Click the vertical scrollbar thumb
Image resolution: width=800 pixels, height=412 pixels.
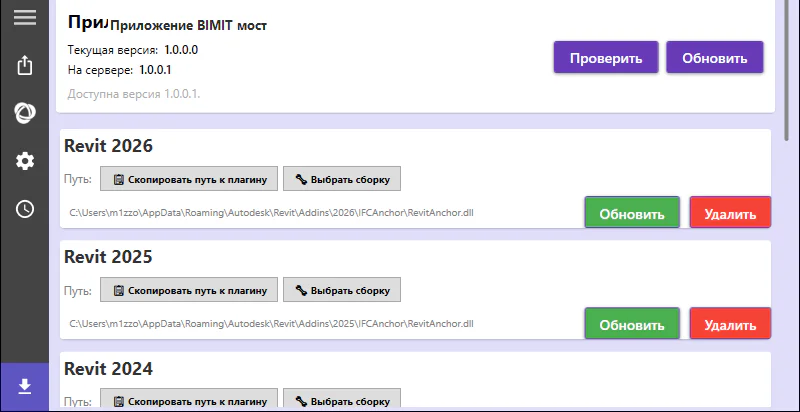click(x=787, y=69)
